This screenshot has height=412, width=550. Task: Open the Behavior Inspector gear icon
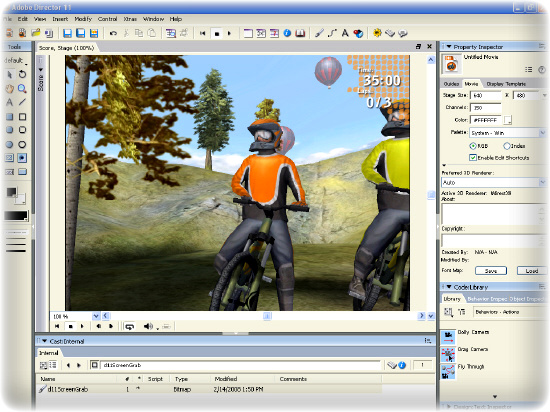coord(377,33)
